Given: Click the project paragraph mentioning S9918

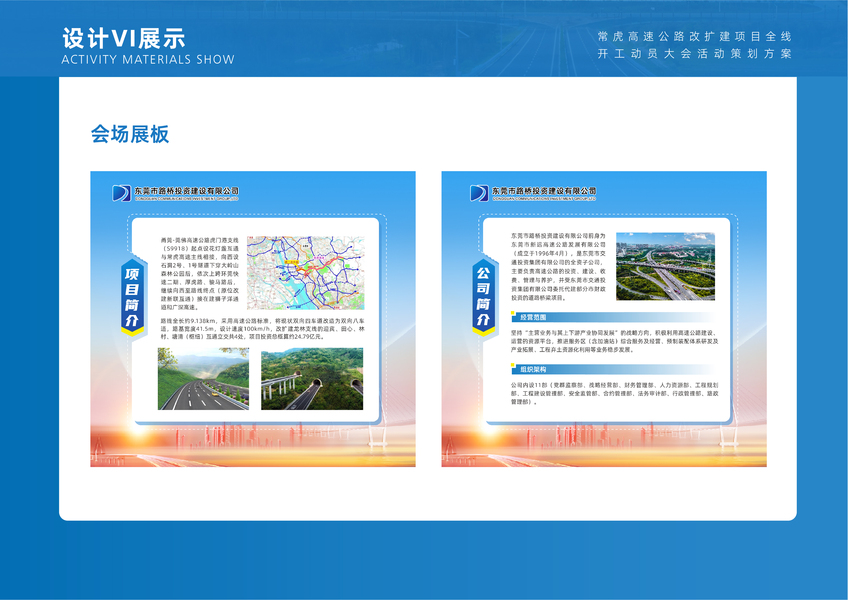Looking at the screenshot, I should click(200, 273).
